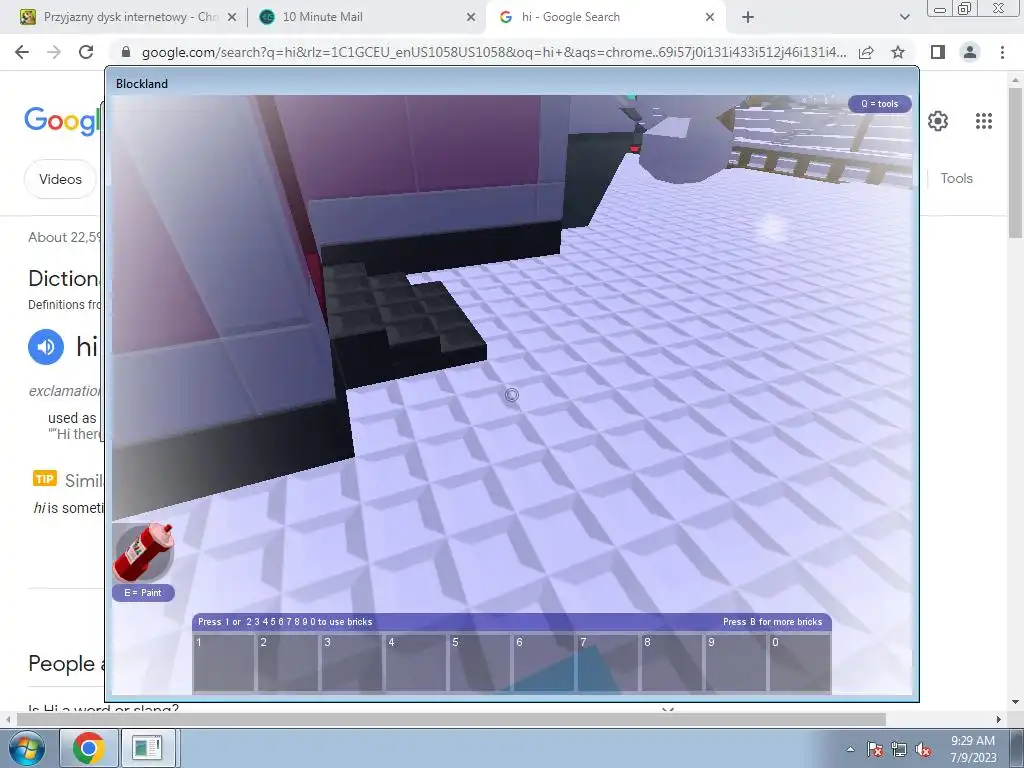Click the Blockland window title
Screen dimensions: 1024x768
[142, 84]
